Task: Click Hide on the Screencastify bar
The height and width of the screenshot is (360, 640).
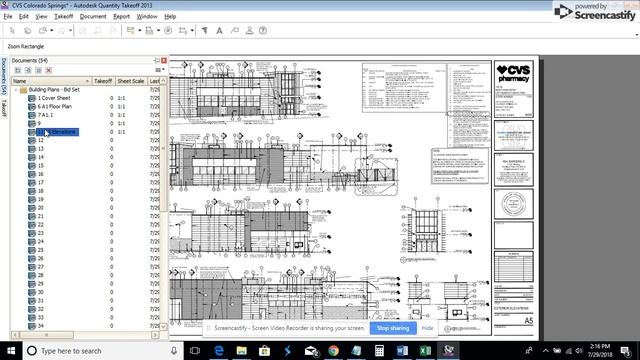Action: click(427, 328)
